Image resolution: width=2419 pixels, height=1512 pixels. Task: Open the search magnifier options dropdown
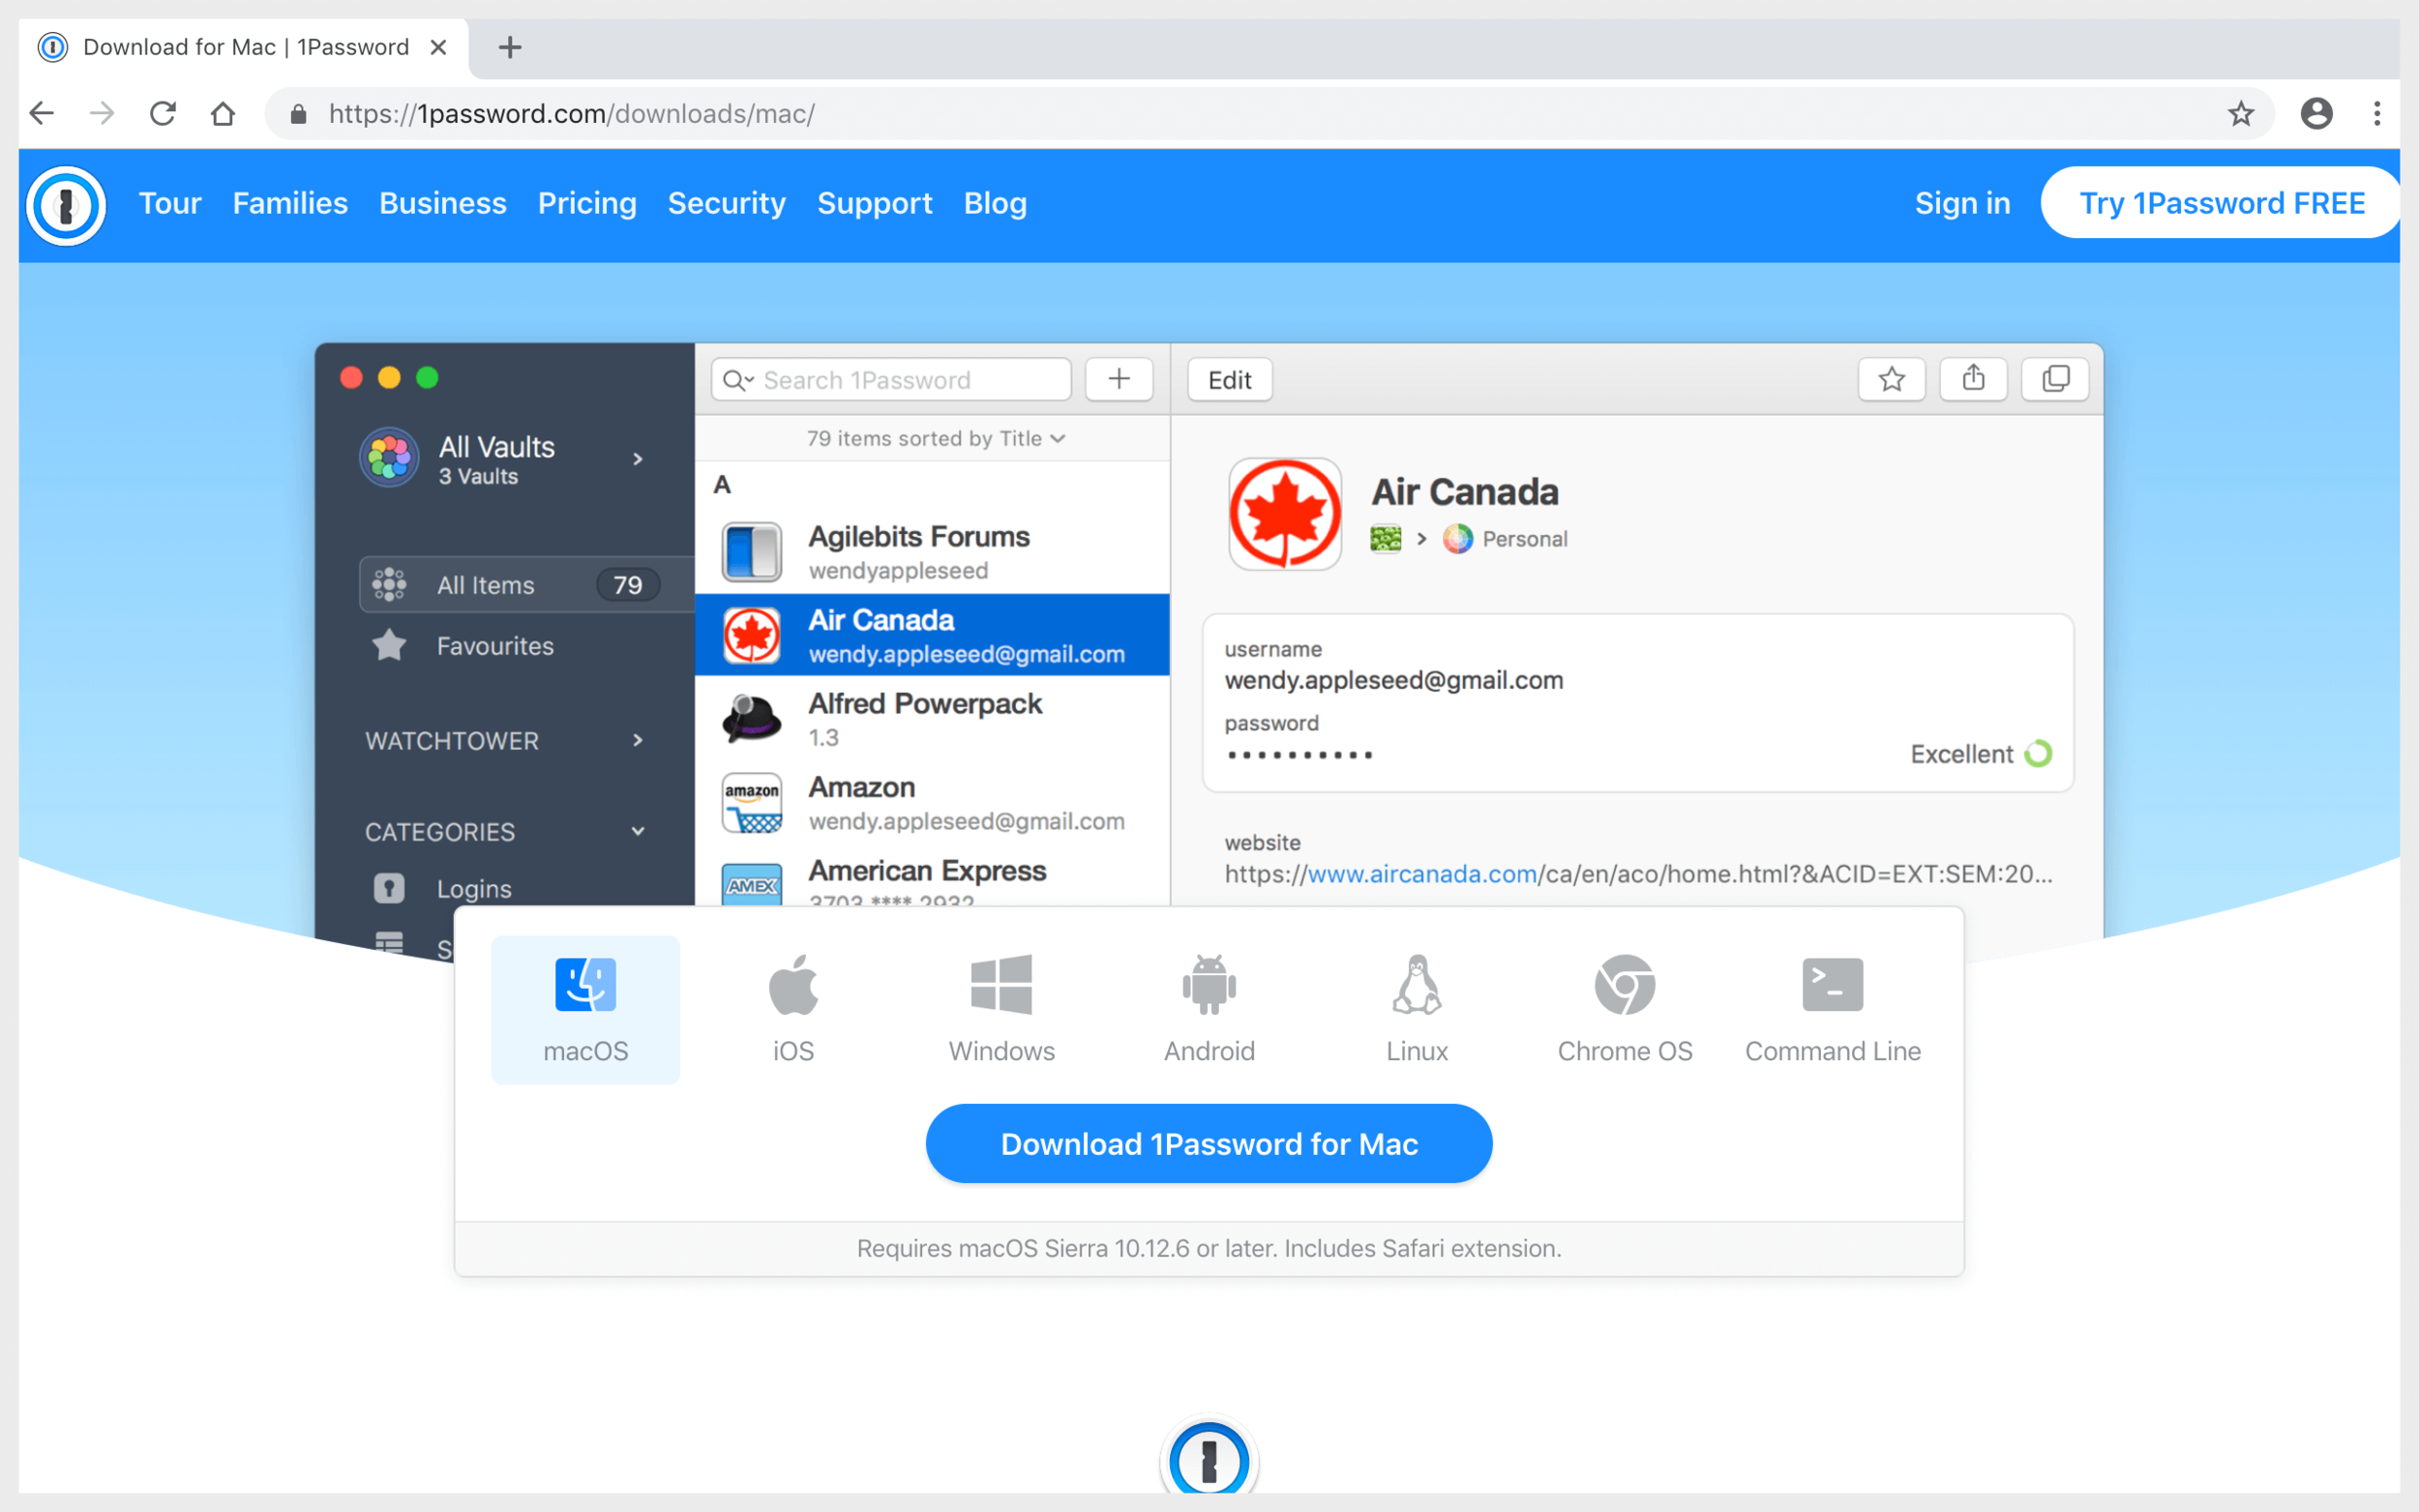[x=738, y=380]
